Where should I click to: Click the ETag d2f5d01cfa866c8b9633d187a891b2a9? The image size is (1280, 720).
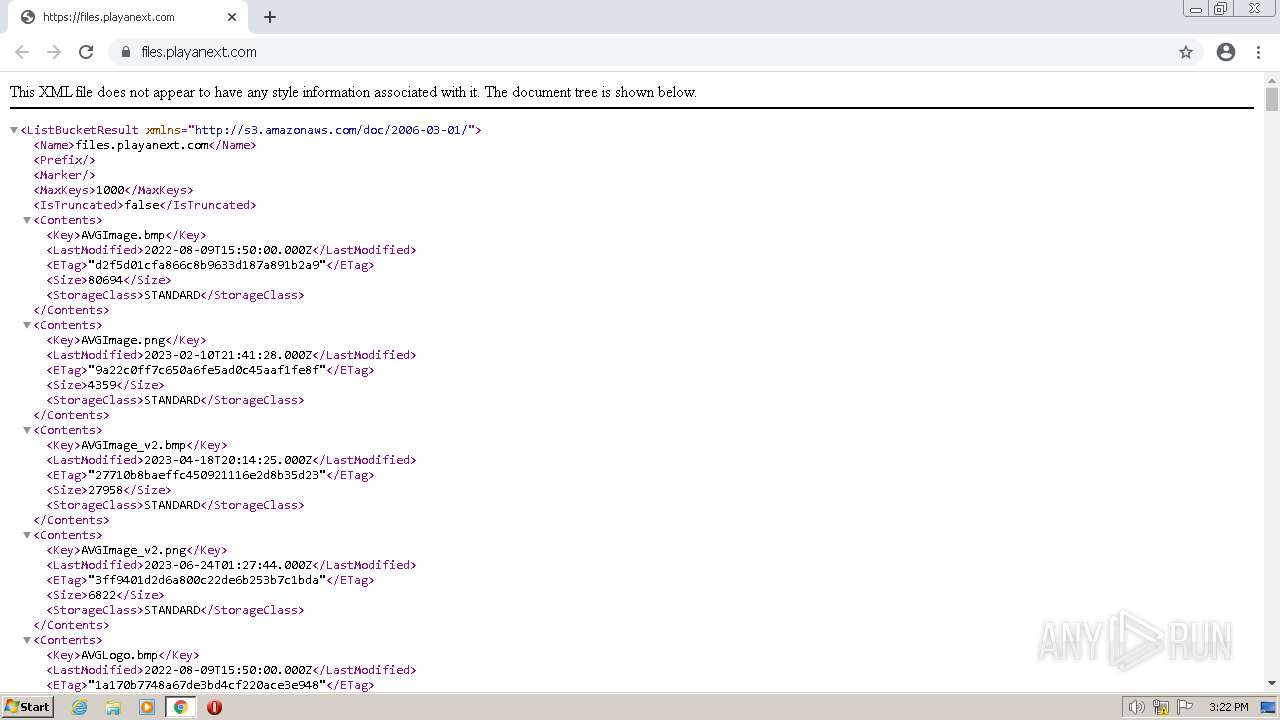pyautogui.click(x=207, y=265)
